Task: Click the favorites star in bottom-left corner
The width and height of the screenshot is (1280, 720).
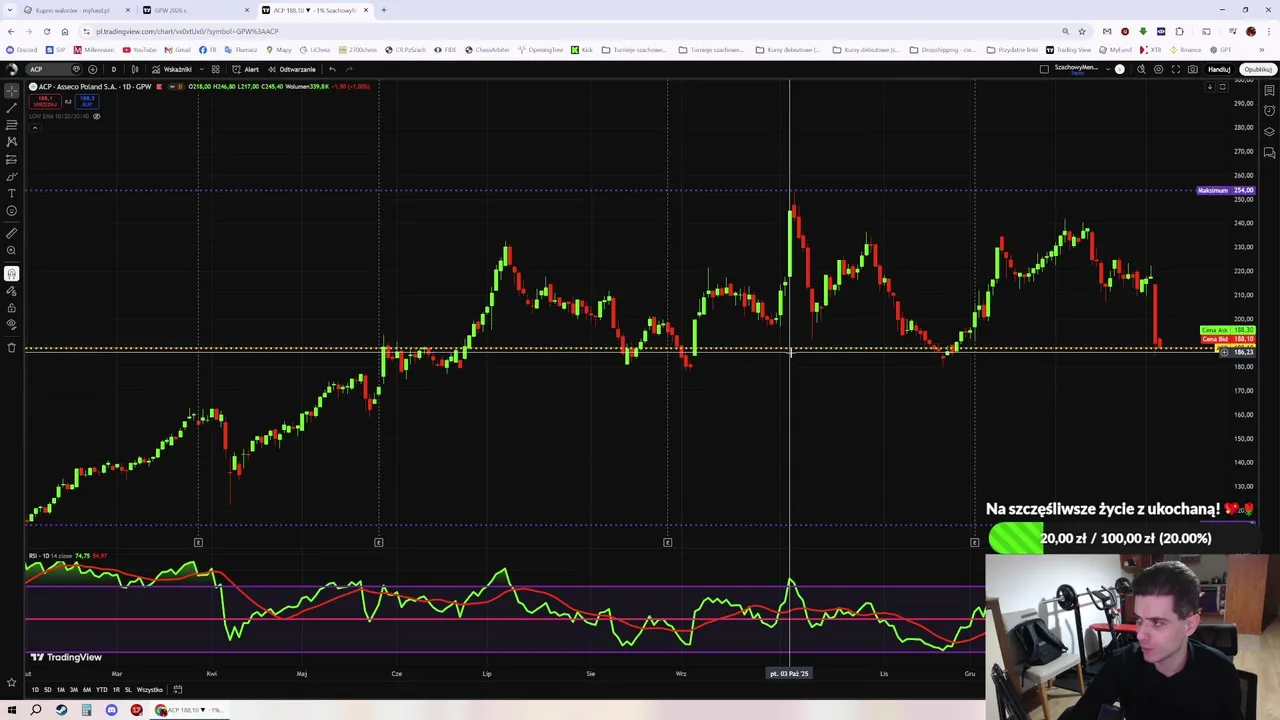Action: (12, 681)
